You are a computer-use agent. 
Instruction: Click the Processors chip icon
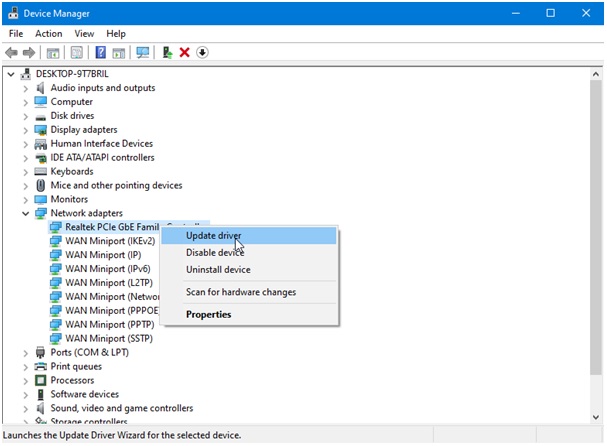40,380
